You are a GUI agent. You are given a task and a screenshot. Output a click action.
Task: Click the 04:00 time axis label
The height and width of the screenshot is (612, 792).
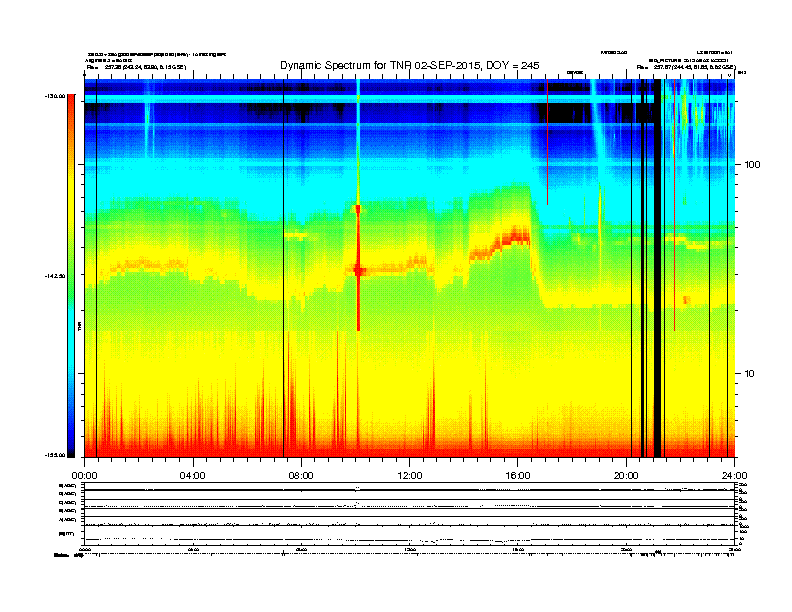(x=193, y=476)
